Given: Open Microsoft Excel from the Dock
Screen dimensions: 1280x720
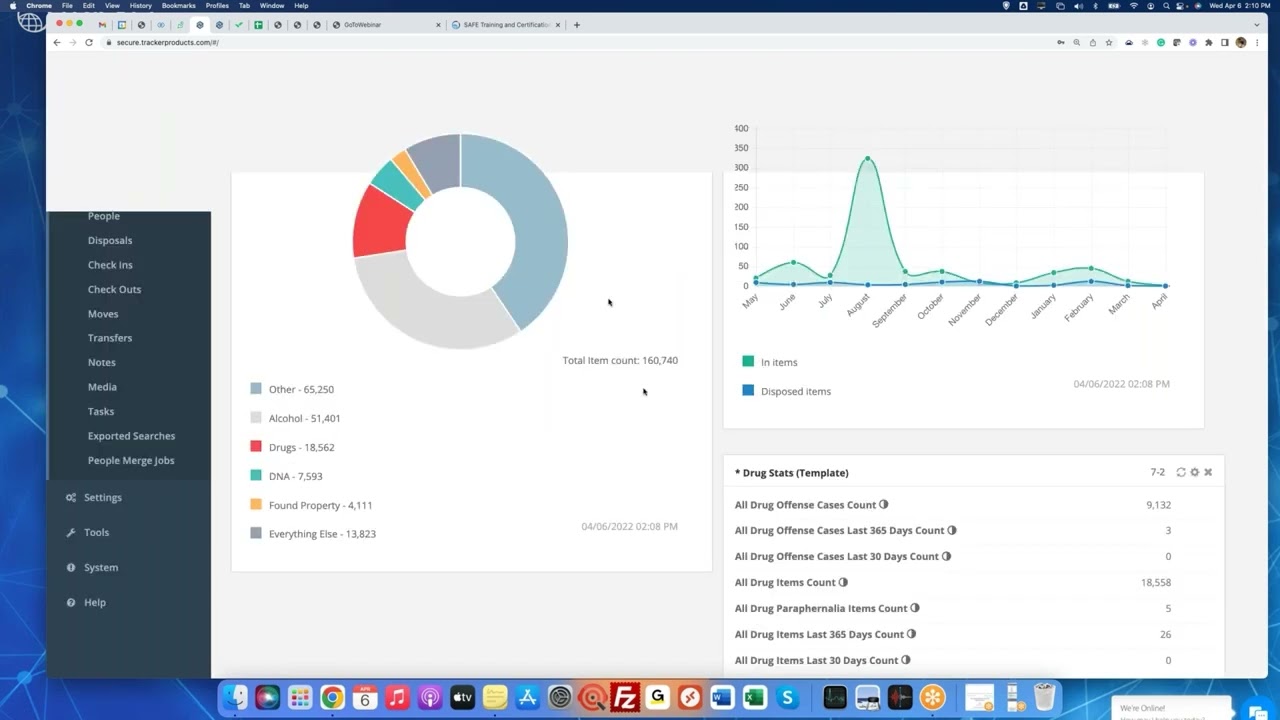Looking at the screenshot, I should coord(755,698).
